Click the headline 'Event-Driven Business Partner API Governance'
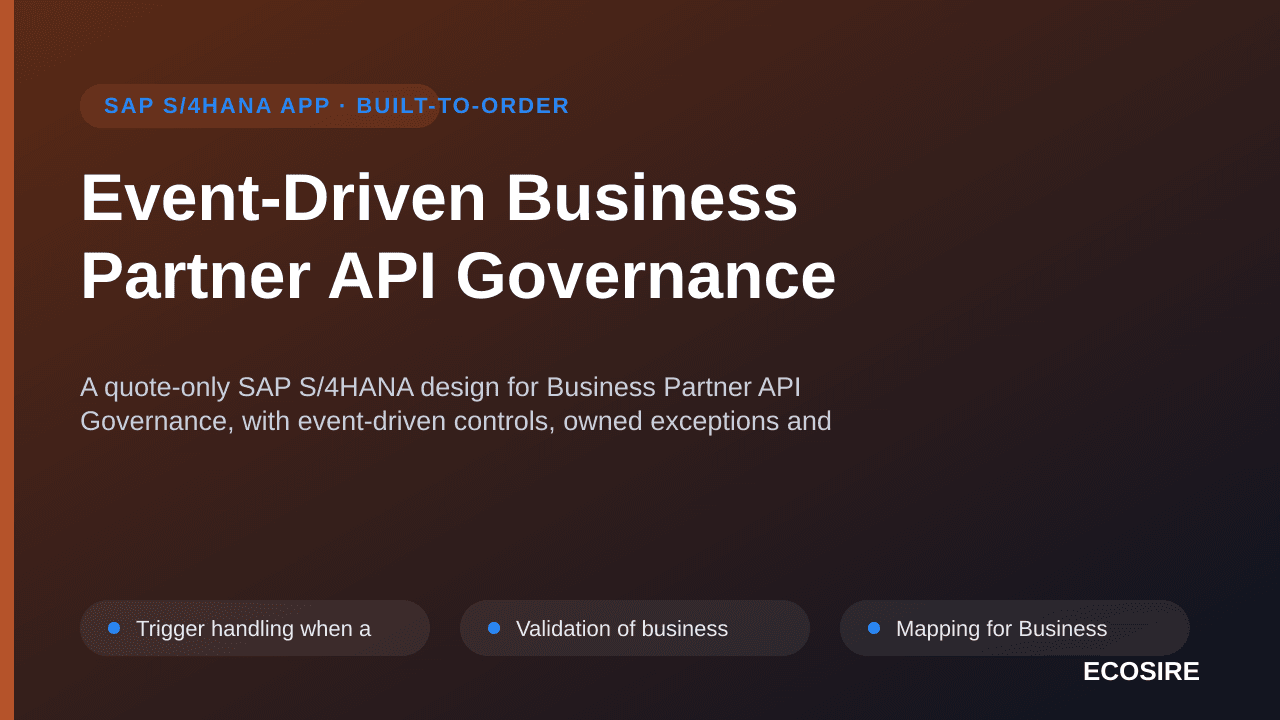Screen dimensions: 1280x720 (x=458, y=236)
